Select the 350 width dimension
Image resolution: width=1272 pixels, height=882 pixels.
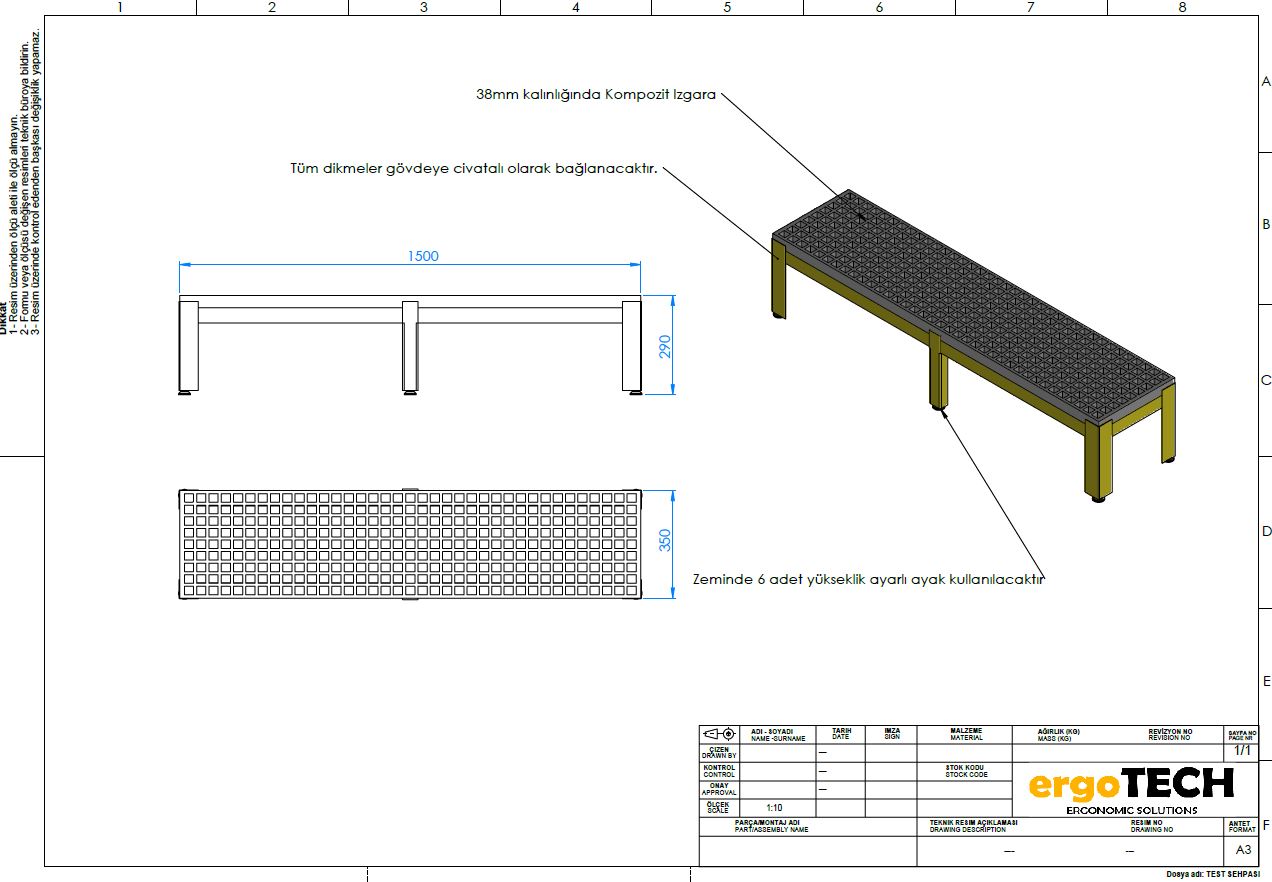[665, 540]
